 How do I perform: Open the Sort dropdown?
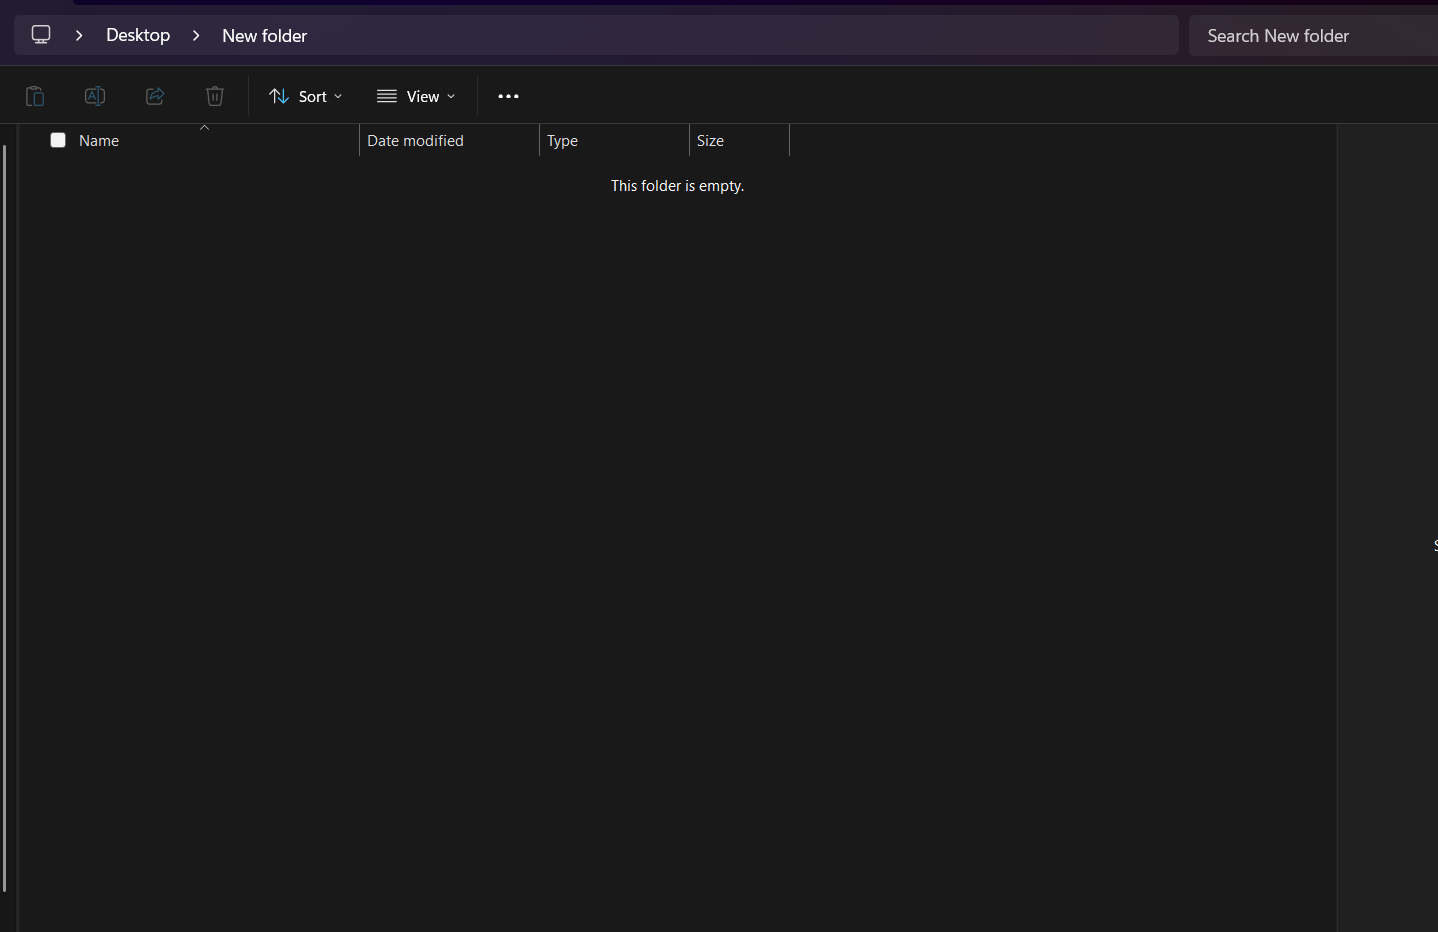(x=306, y=96)
